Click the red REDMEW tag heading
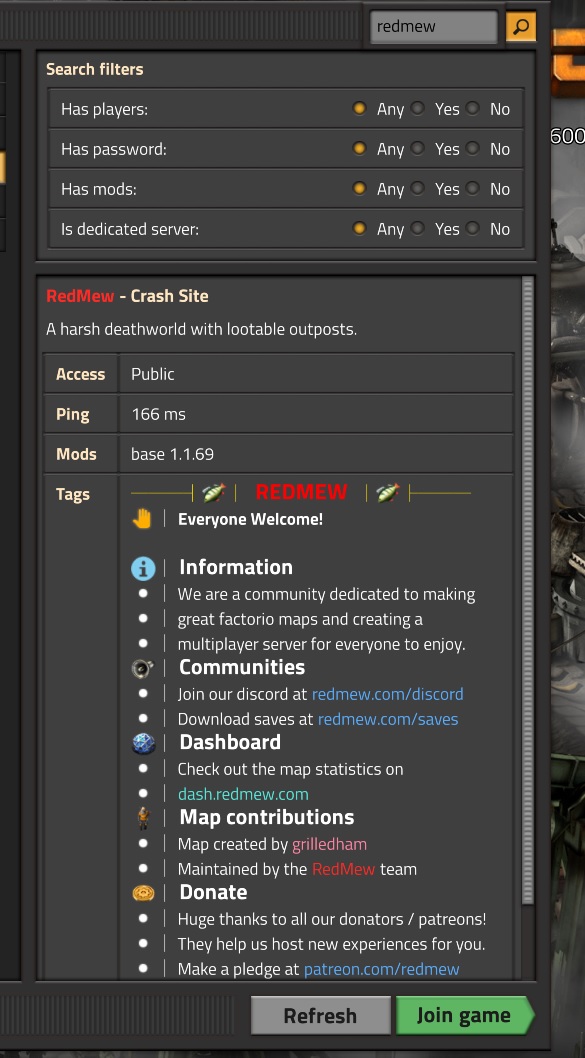Viewport: 585px width, 1058px height. tap(302, 493)
